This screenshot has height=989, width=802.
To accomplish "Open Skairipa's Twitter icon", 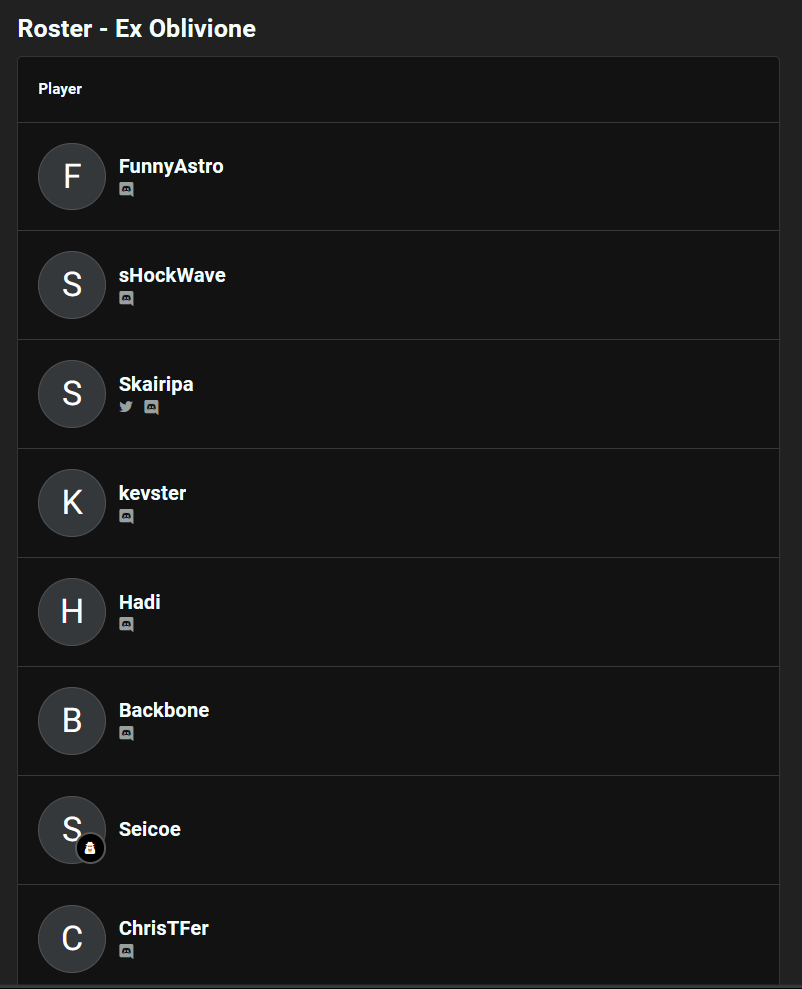I will 126,407.
